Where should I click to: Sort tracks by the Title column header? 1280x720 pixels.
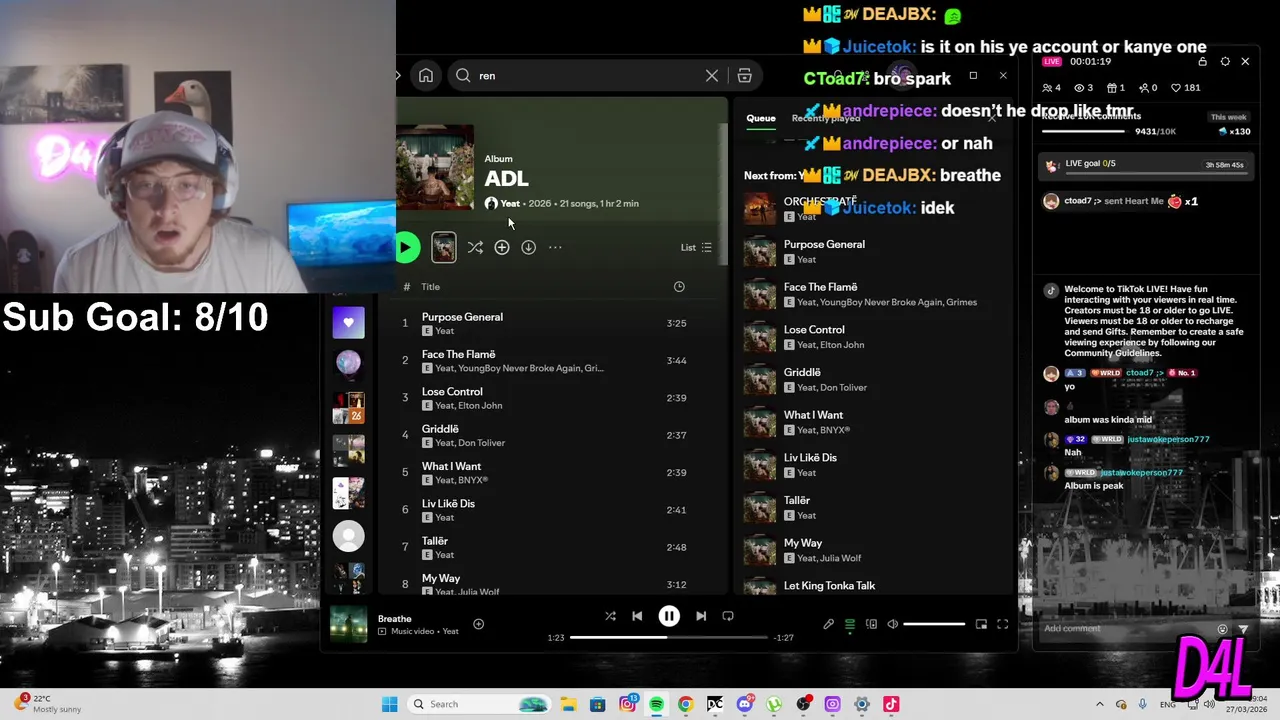(430, 287)
